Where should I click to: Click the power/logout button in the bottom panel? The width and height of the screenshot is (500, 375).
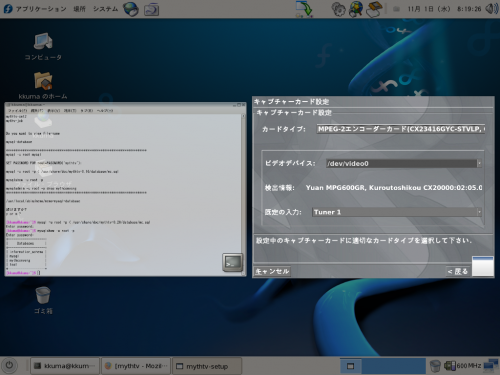coord(9,365)
